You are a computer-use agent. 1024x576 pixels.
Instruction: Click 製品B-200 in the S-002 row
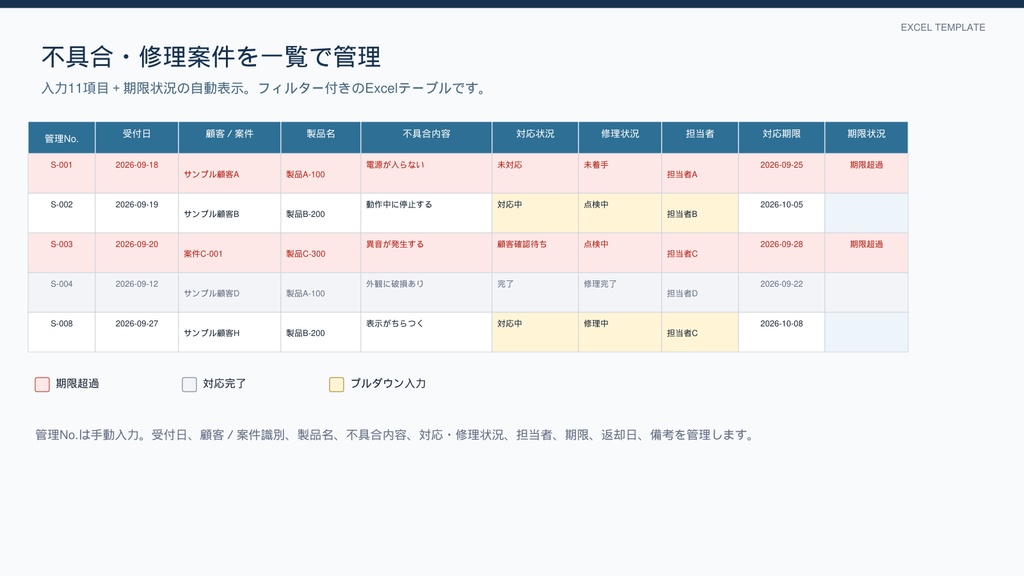321,214
